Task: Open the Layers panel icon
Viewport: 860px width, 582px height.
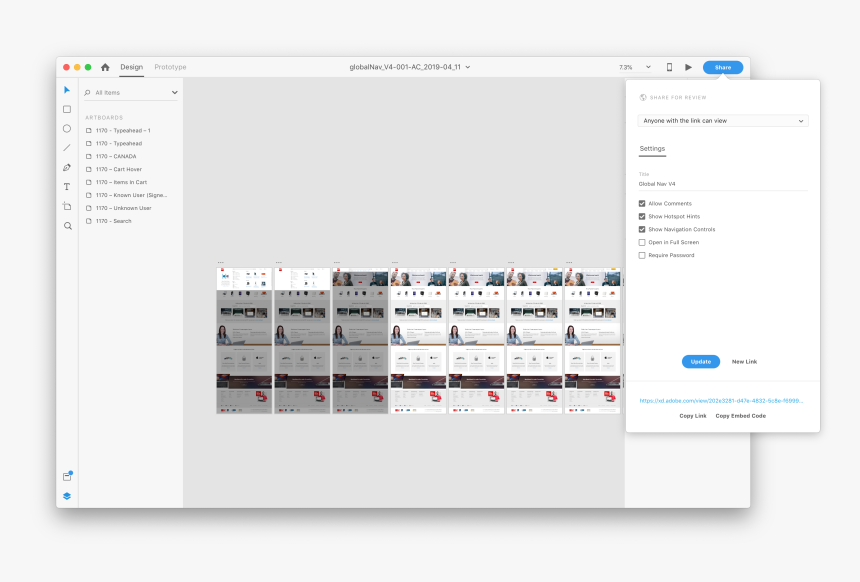Action: pos(67,496)
